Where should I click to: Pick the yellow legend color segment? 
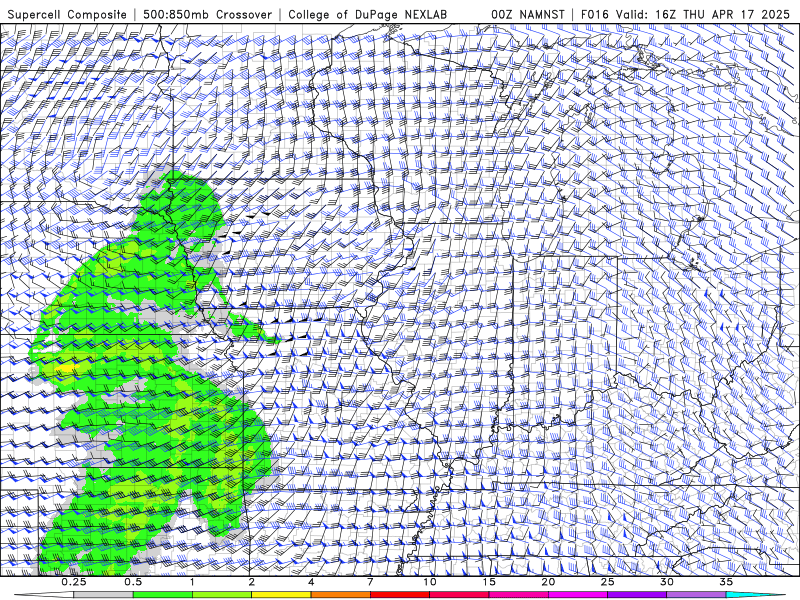coord(281,595)
